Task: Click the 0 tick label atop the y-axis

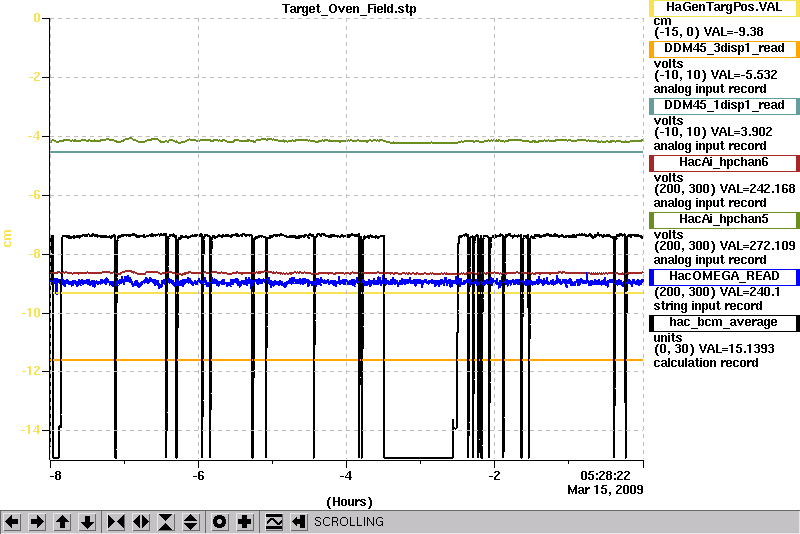Action: pos(37,18)
